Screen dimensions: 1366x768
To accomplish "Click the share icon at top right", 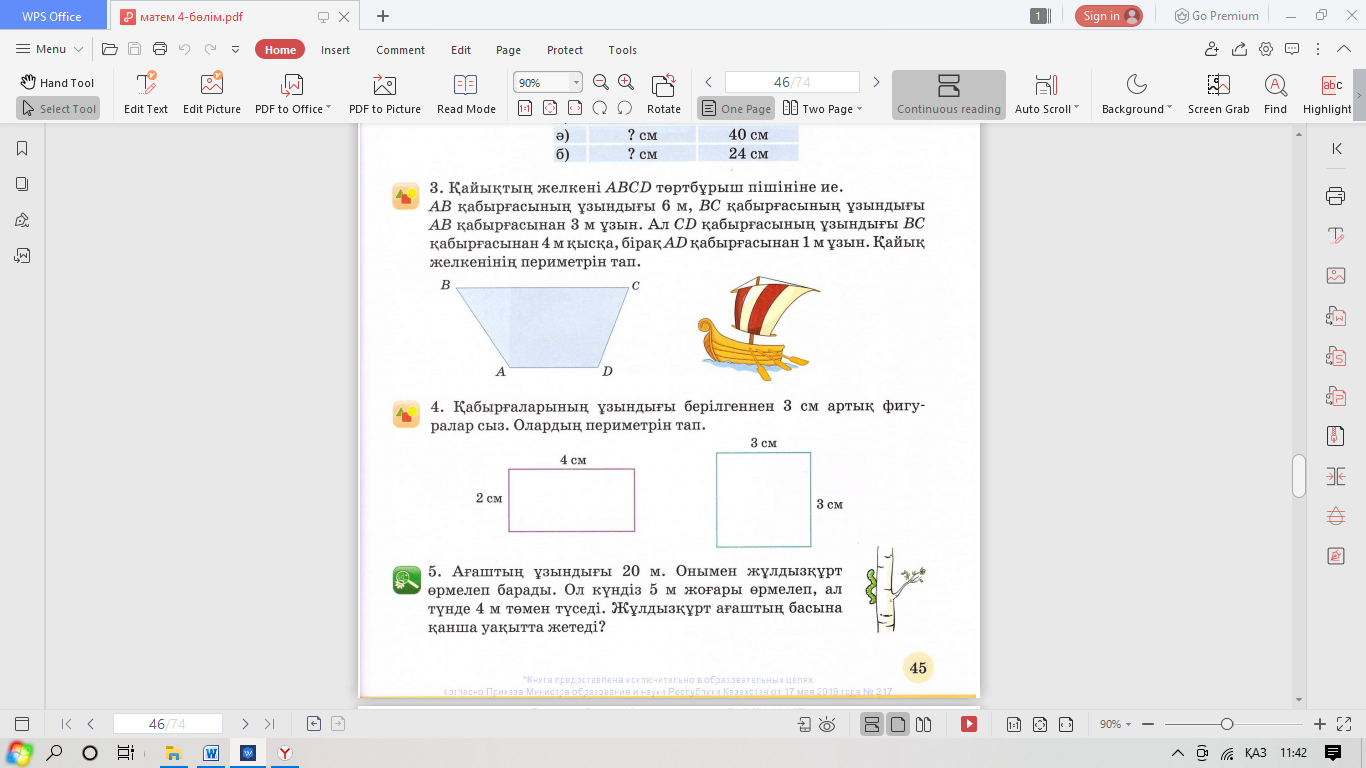I will tap(1239, 49).
